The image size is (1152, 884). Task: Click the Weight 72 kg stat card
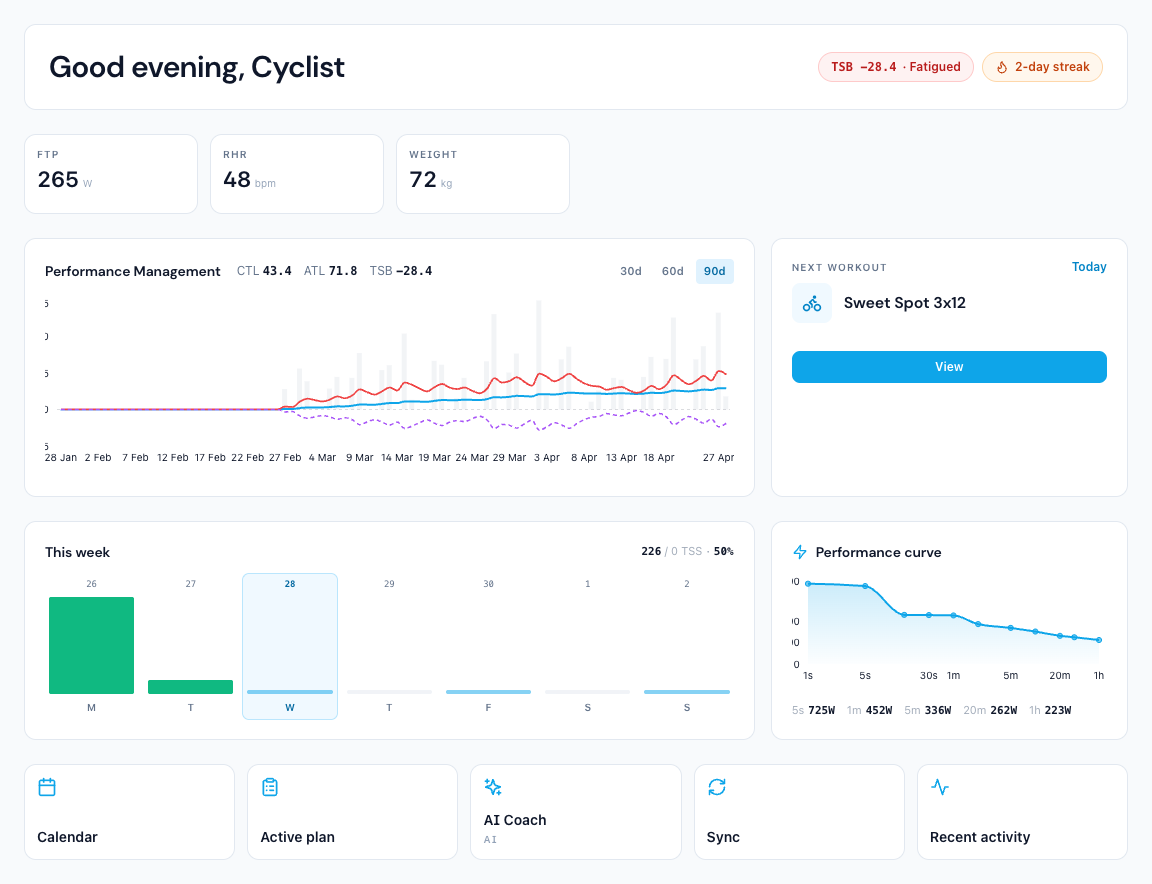483,174
